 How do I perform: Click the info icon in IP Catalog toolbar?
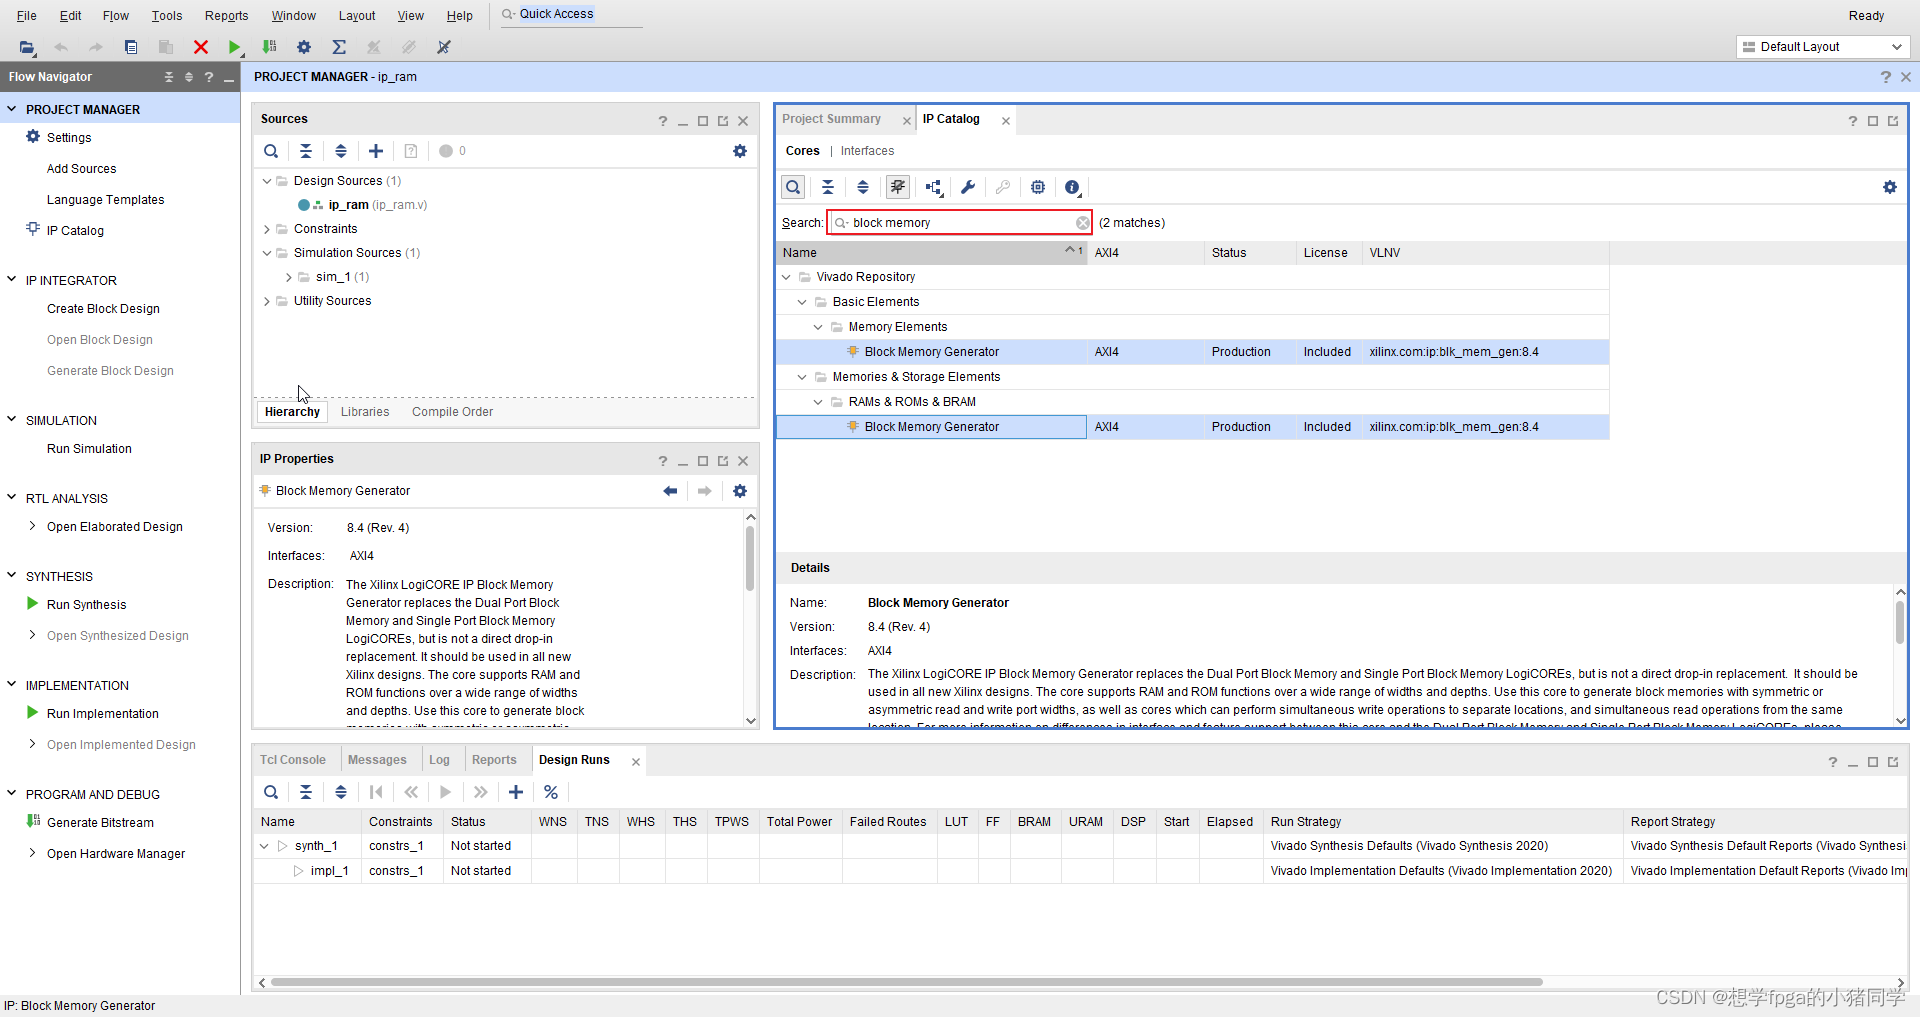[x=1073, y=187]
